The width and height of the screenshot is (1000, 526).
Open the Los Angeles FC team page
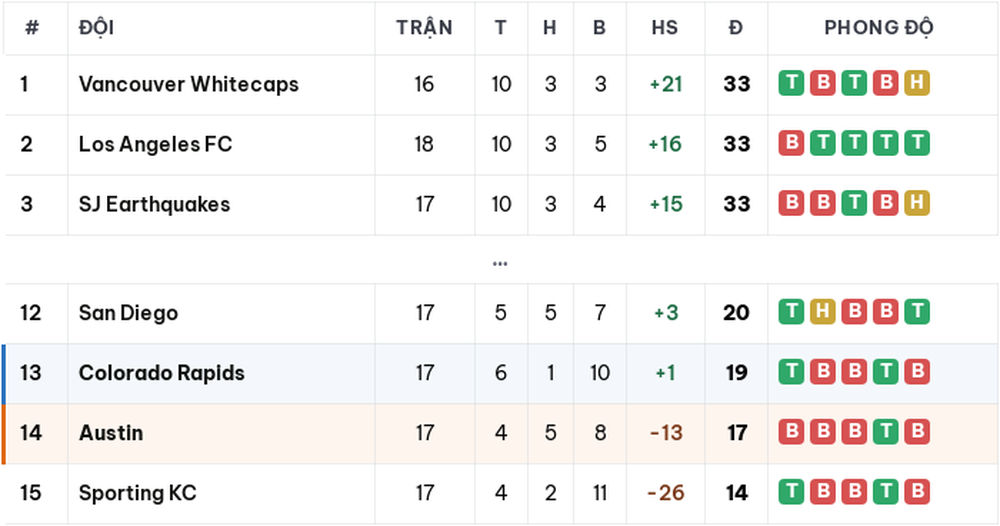[x=156, y=144]
